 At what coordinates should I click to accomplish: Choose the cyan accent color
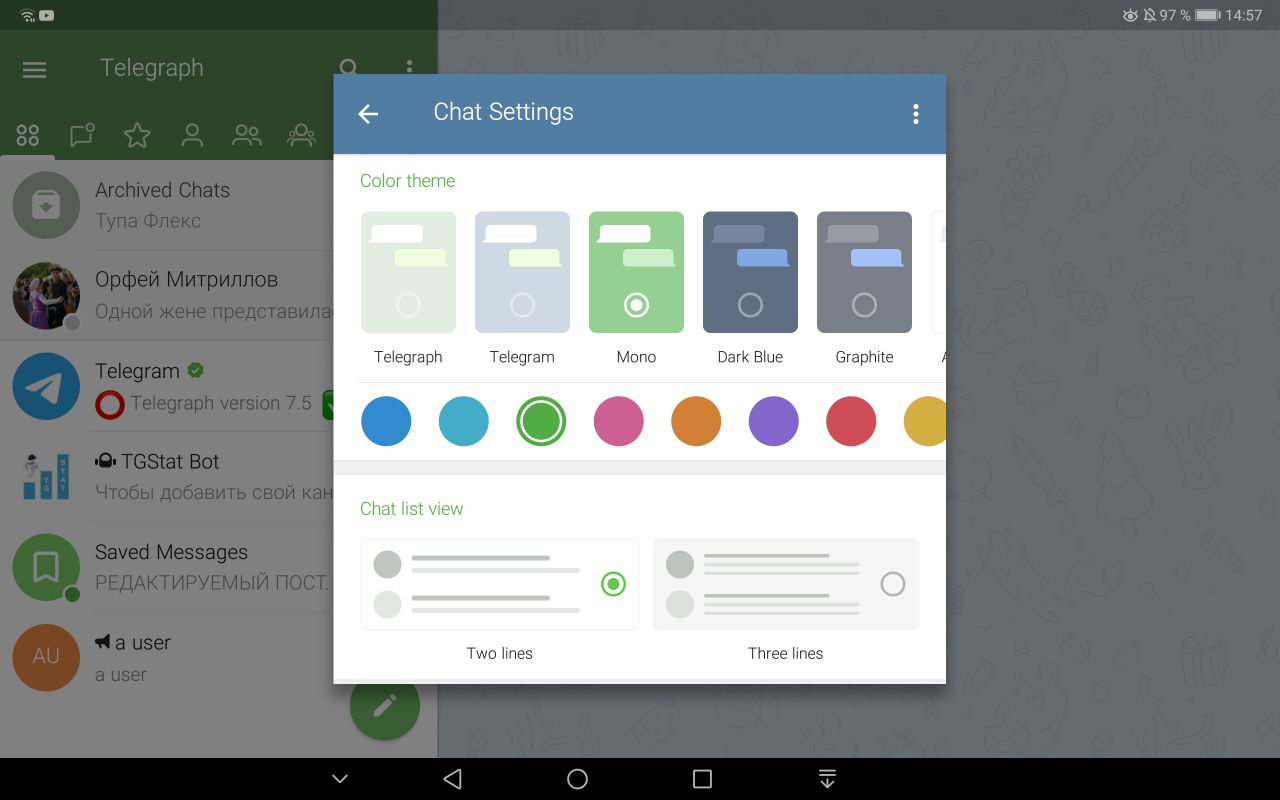coord(464,421)
